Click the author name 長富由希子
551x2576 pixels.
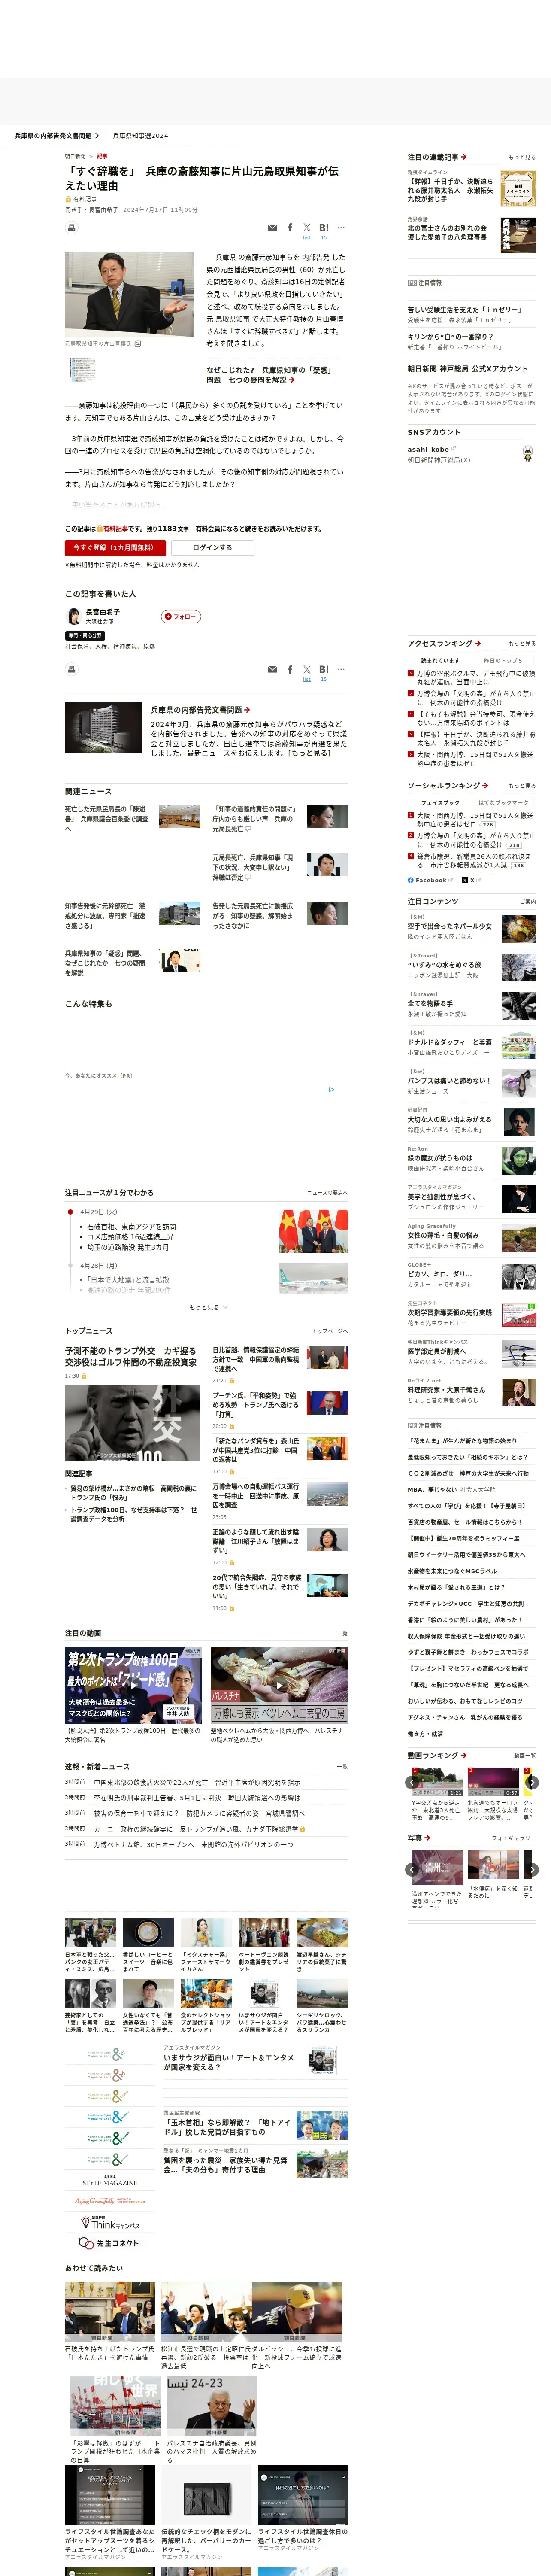[x=103, y=612]
